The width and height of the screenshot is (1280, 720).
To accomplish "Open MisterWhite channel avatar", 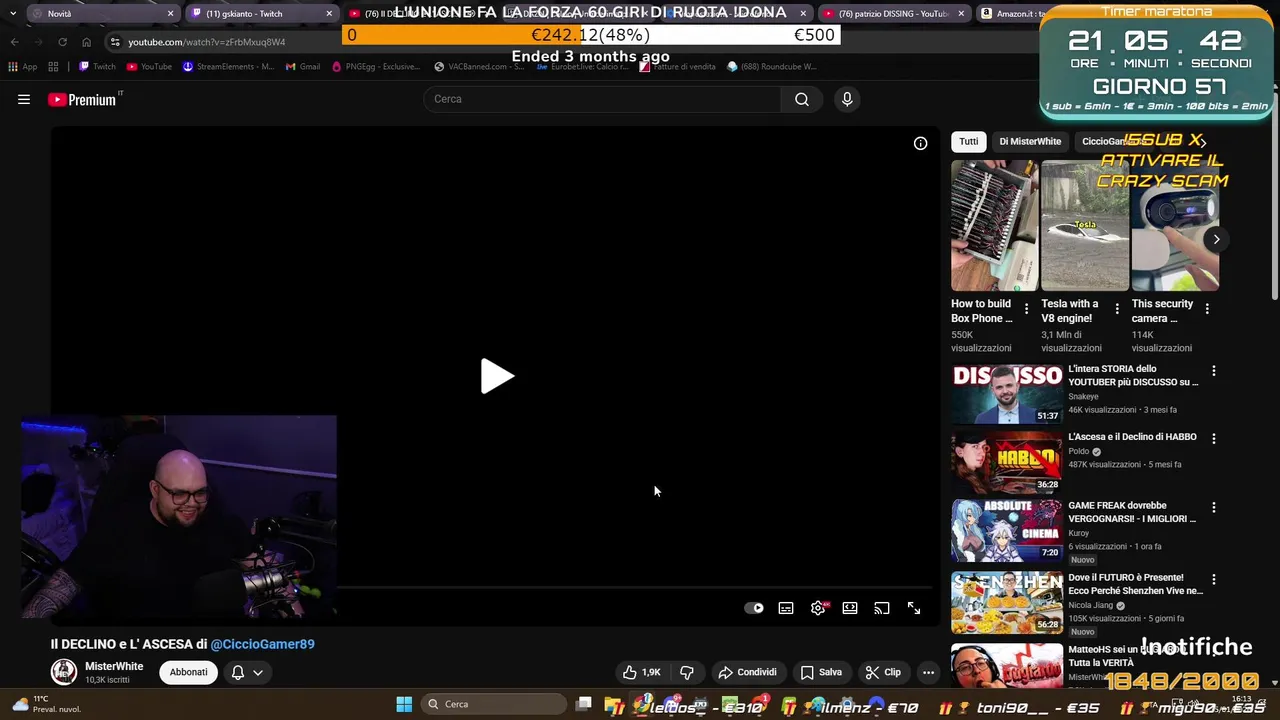I will [x=64, y=672].
